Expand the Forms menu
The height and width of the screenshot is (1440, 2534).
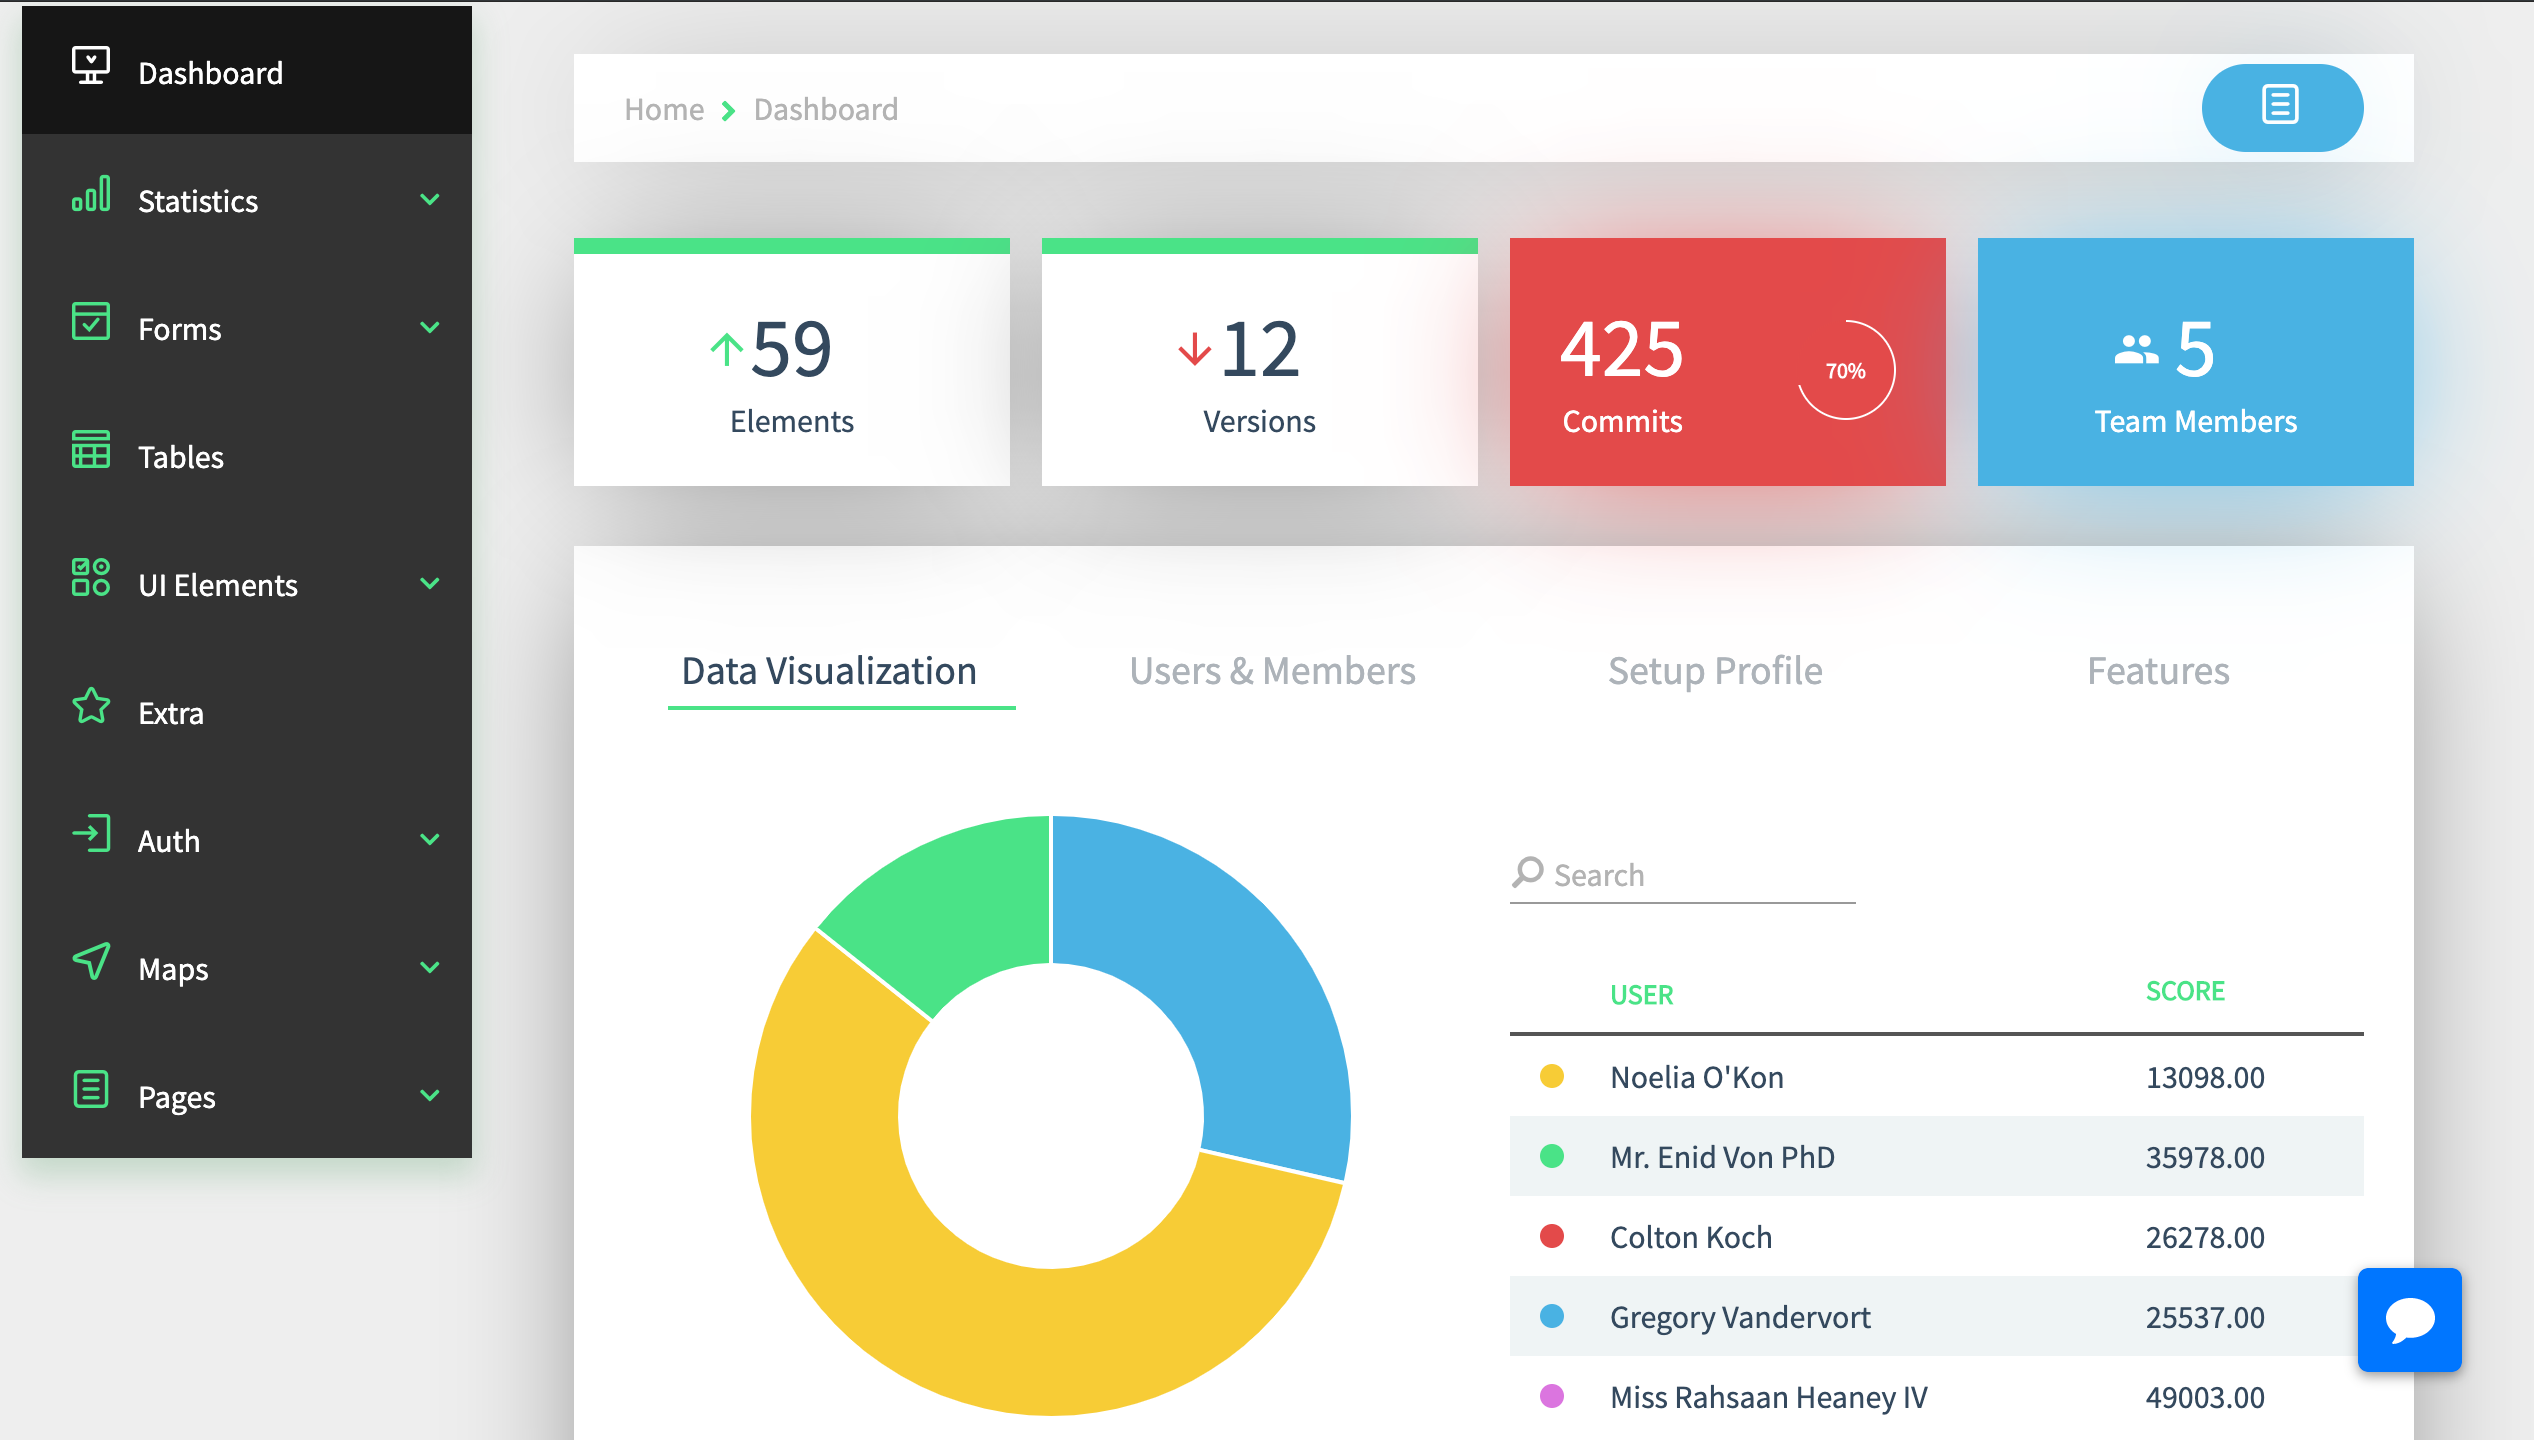click(x=431, y=327)
